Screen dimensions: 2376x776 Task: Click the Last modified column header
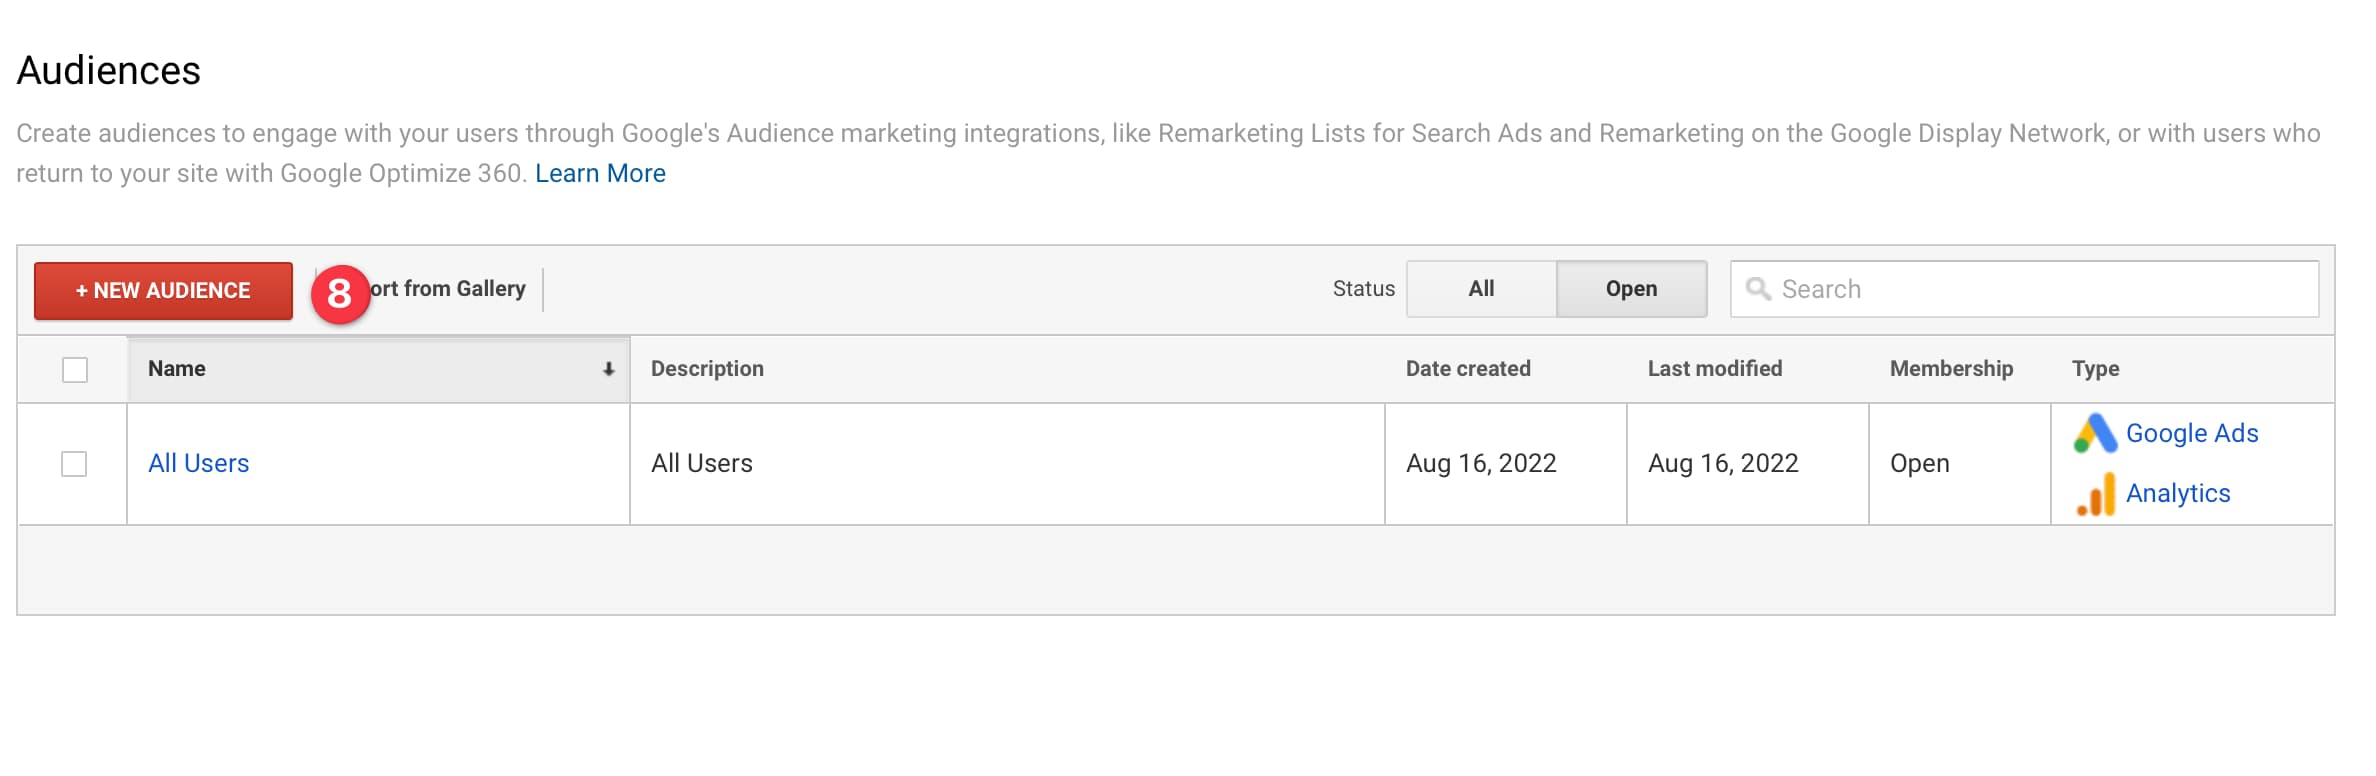[1715, 369]
